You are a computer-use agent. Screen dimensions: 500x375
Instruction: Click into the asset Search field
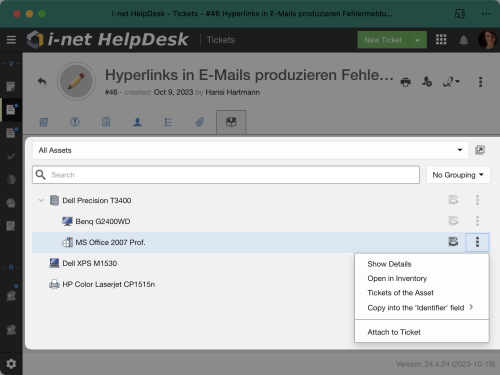click(x=226, y=175)
